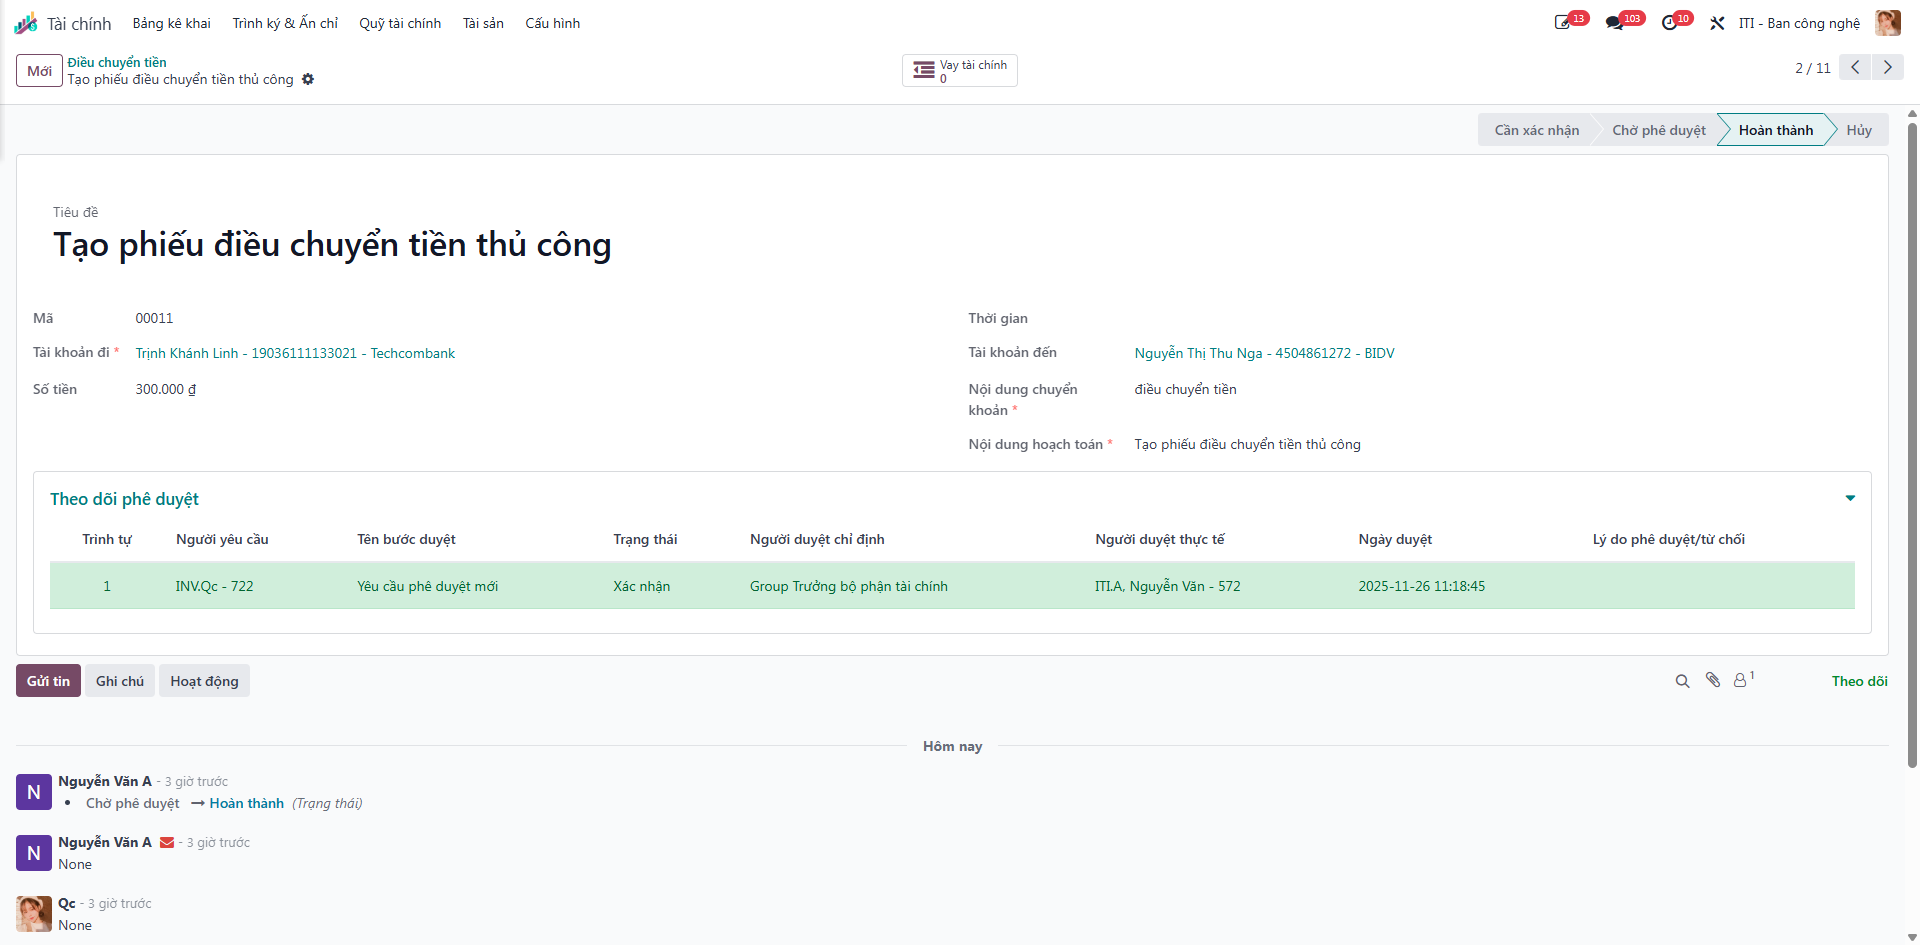Go to previous record arrow

click(1855, 67)
